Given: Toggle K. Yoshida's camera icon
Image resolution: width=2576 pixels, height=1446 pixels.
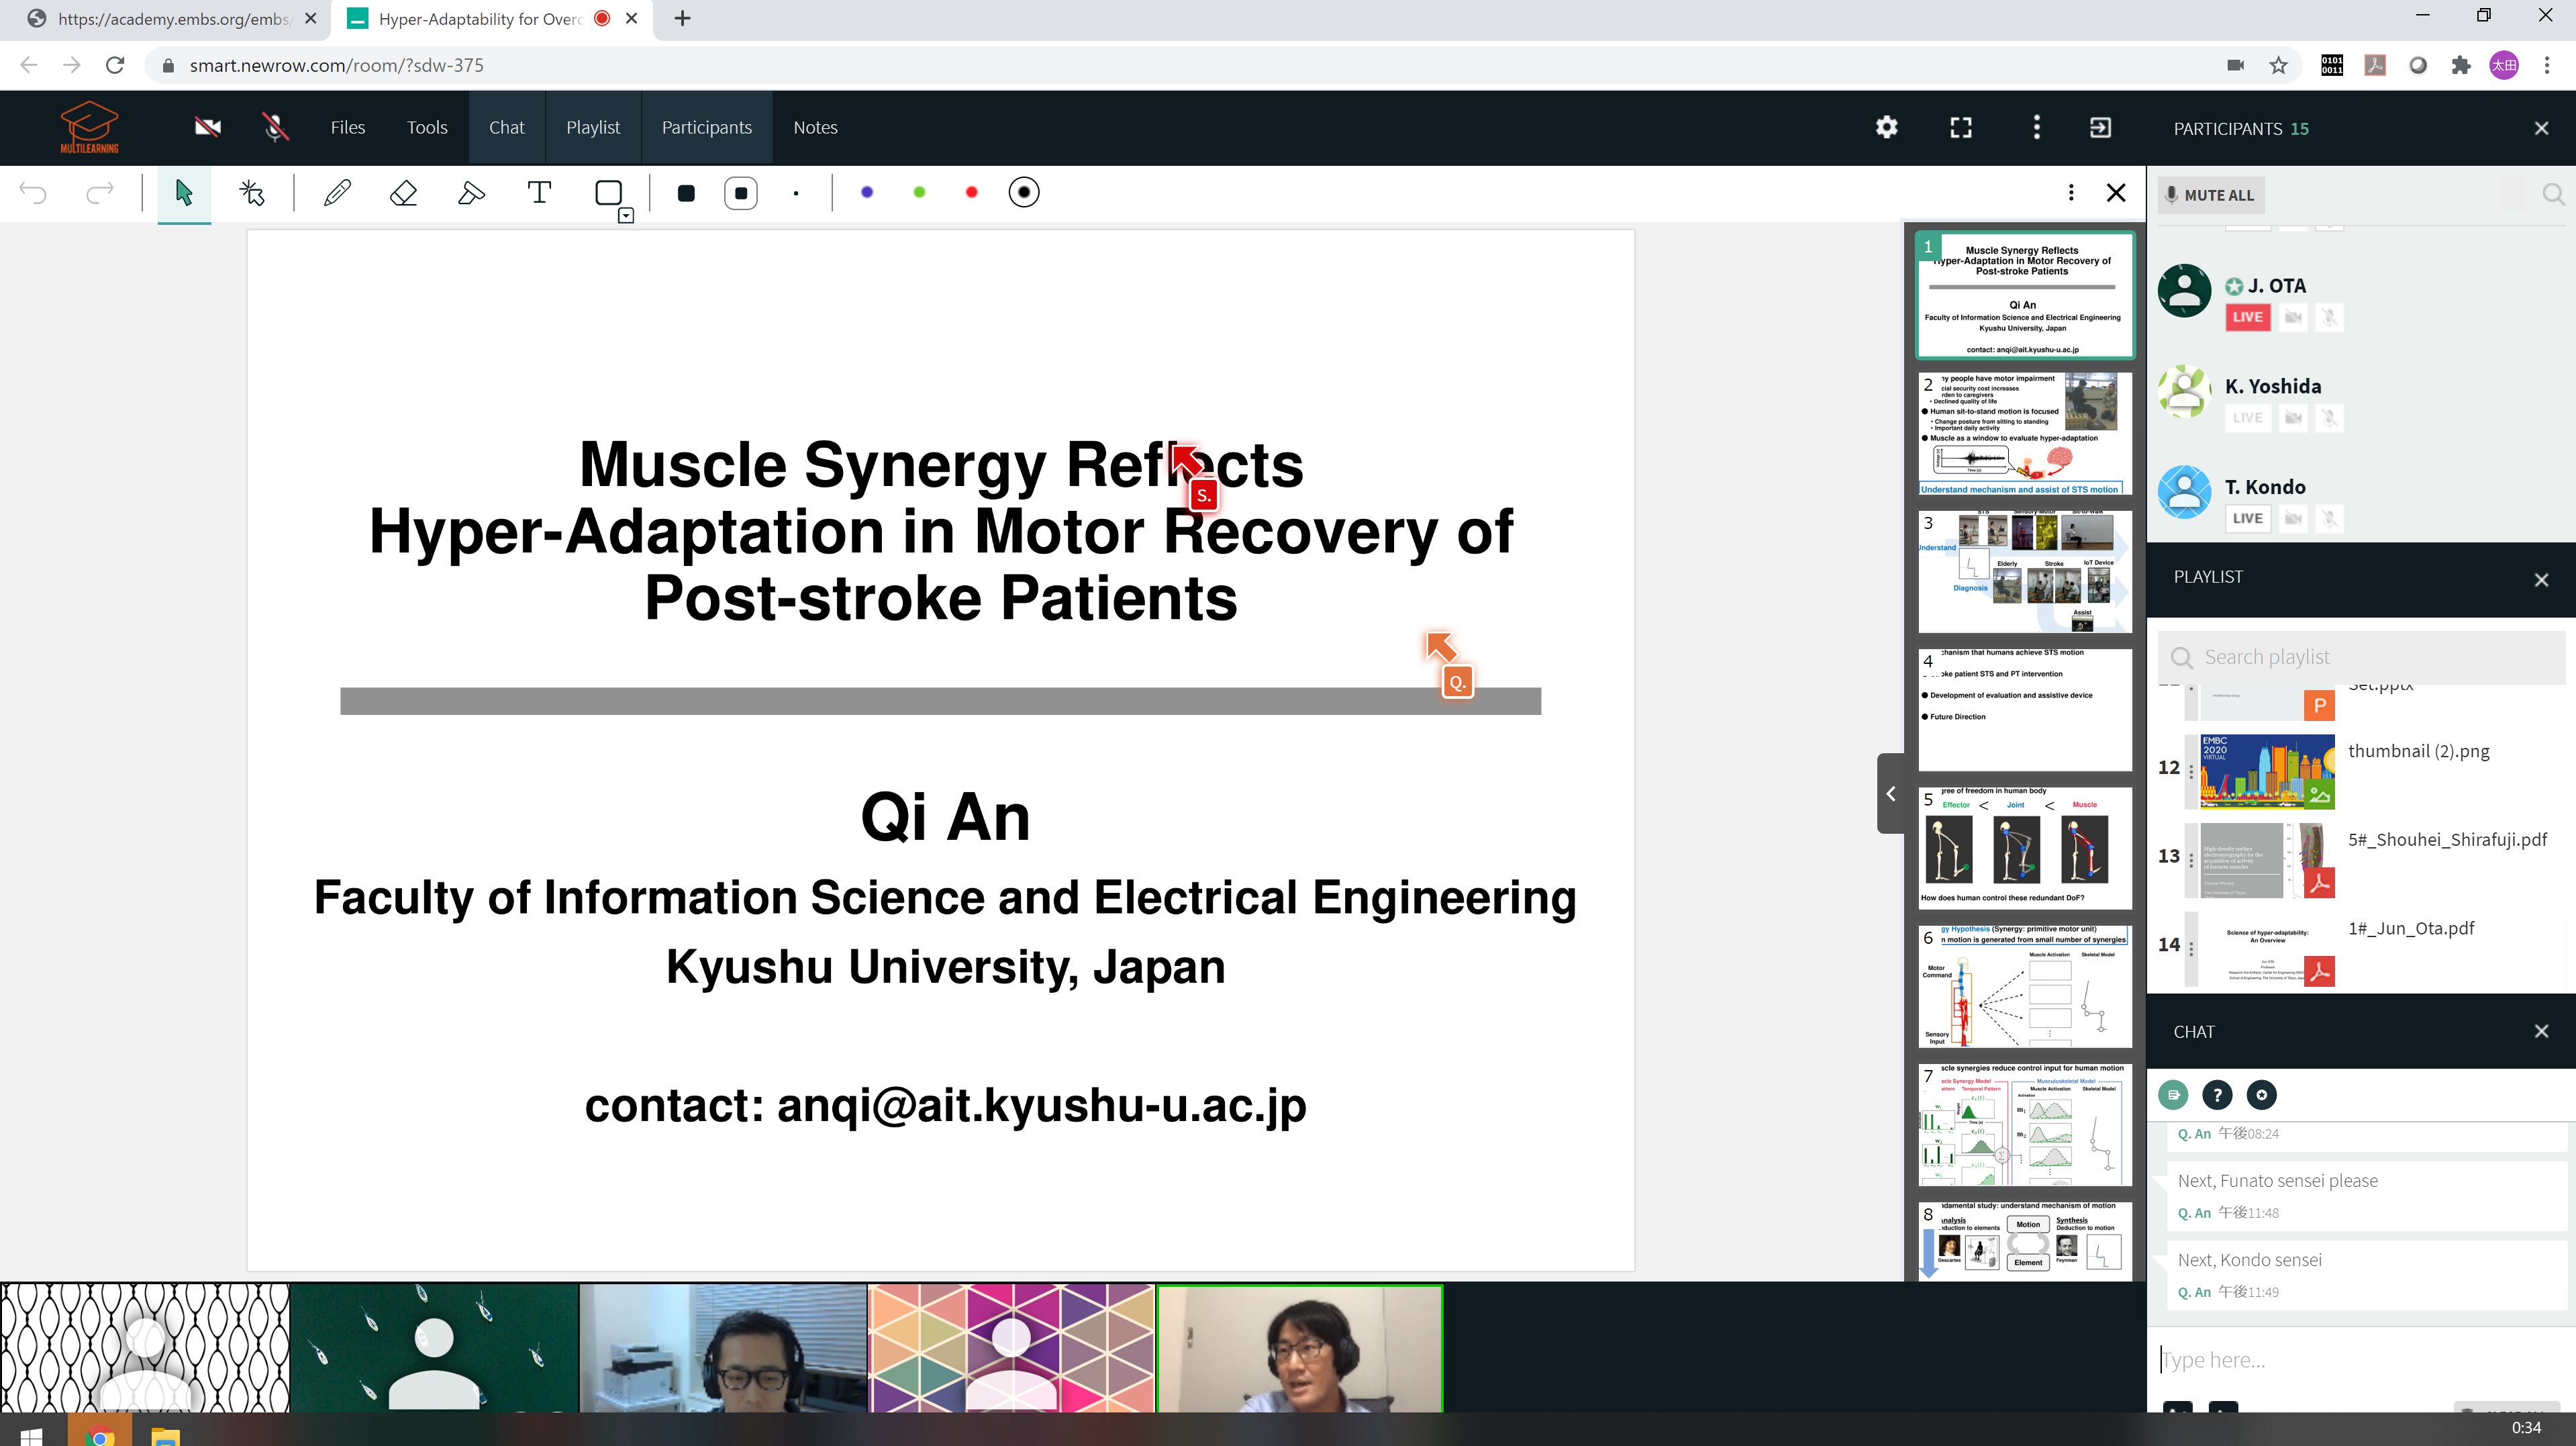Looking at the screenshot, I should 2294,418.
